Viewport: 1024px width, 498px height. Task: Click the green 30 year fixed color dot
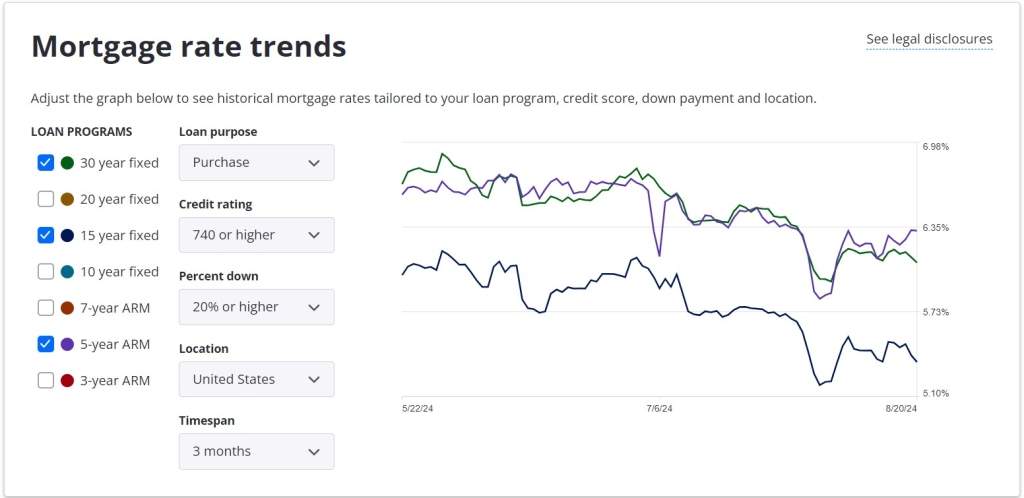tap(67, 163)
